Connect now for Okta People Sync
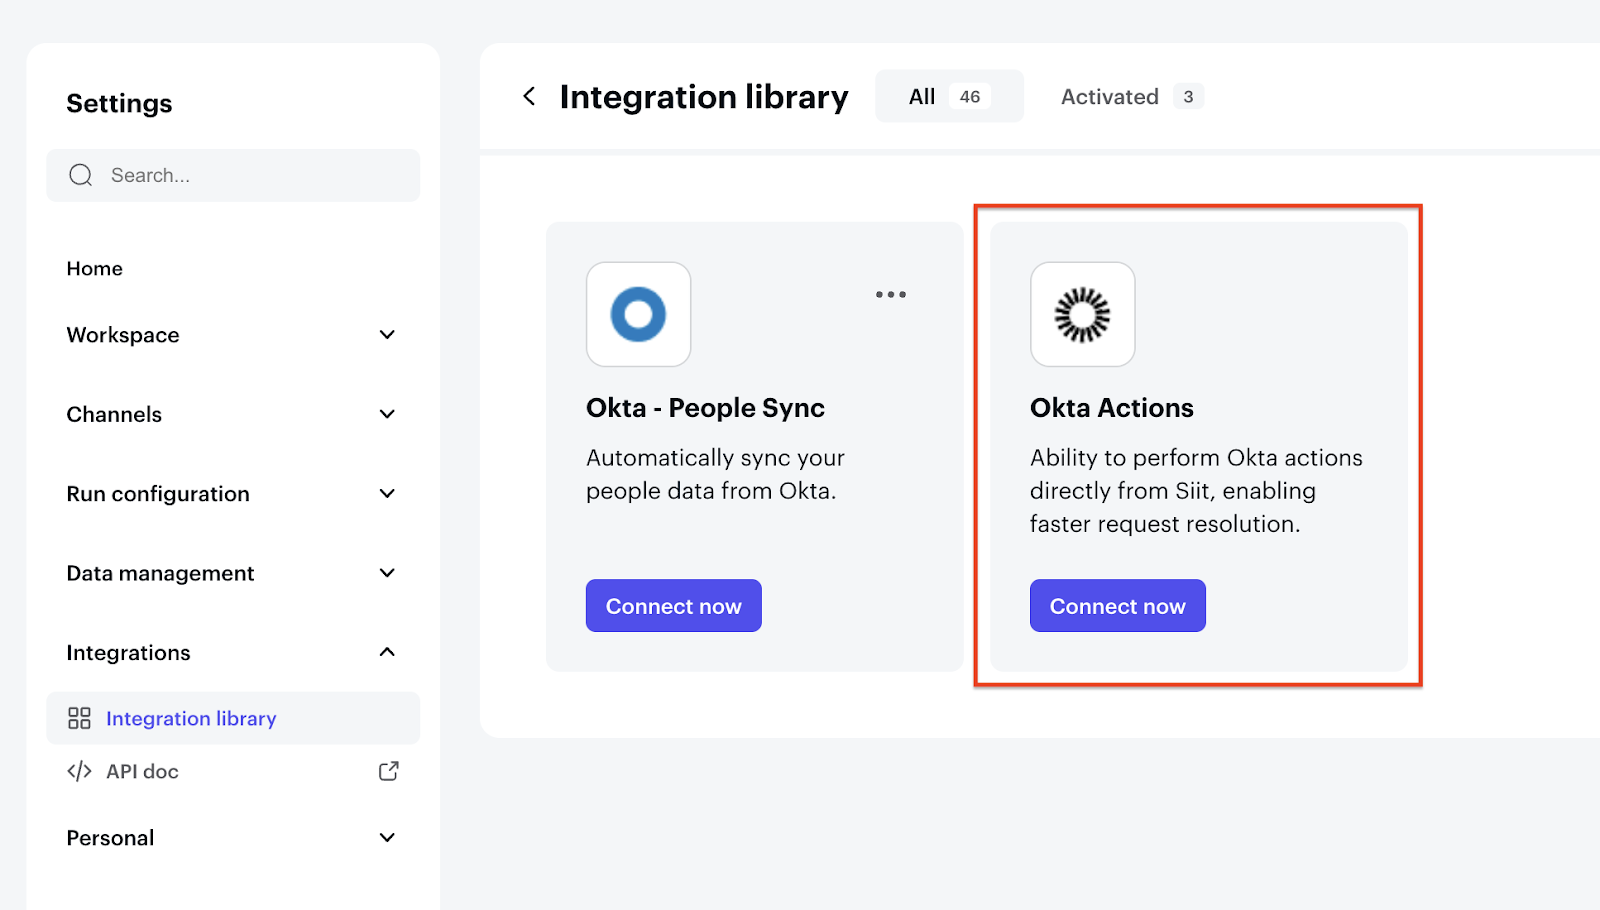1600x910 pixels. coord(674,606)
